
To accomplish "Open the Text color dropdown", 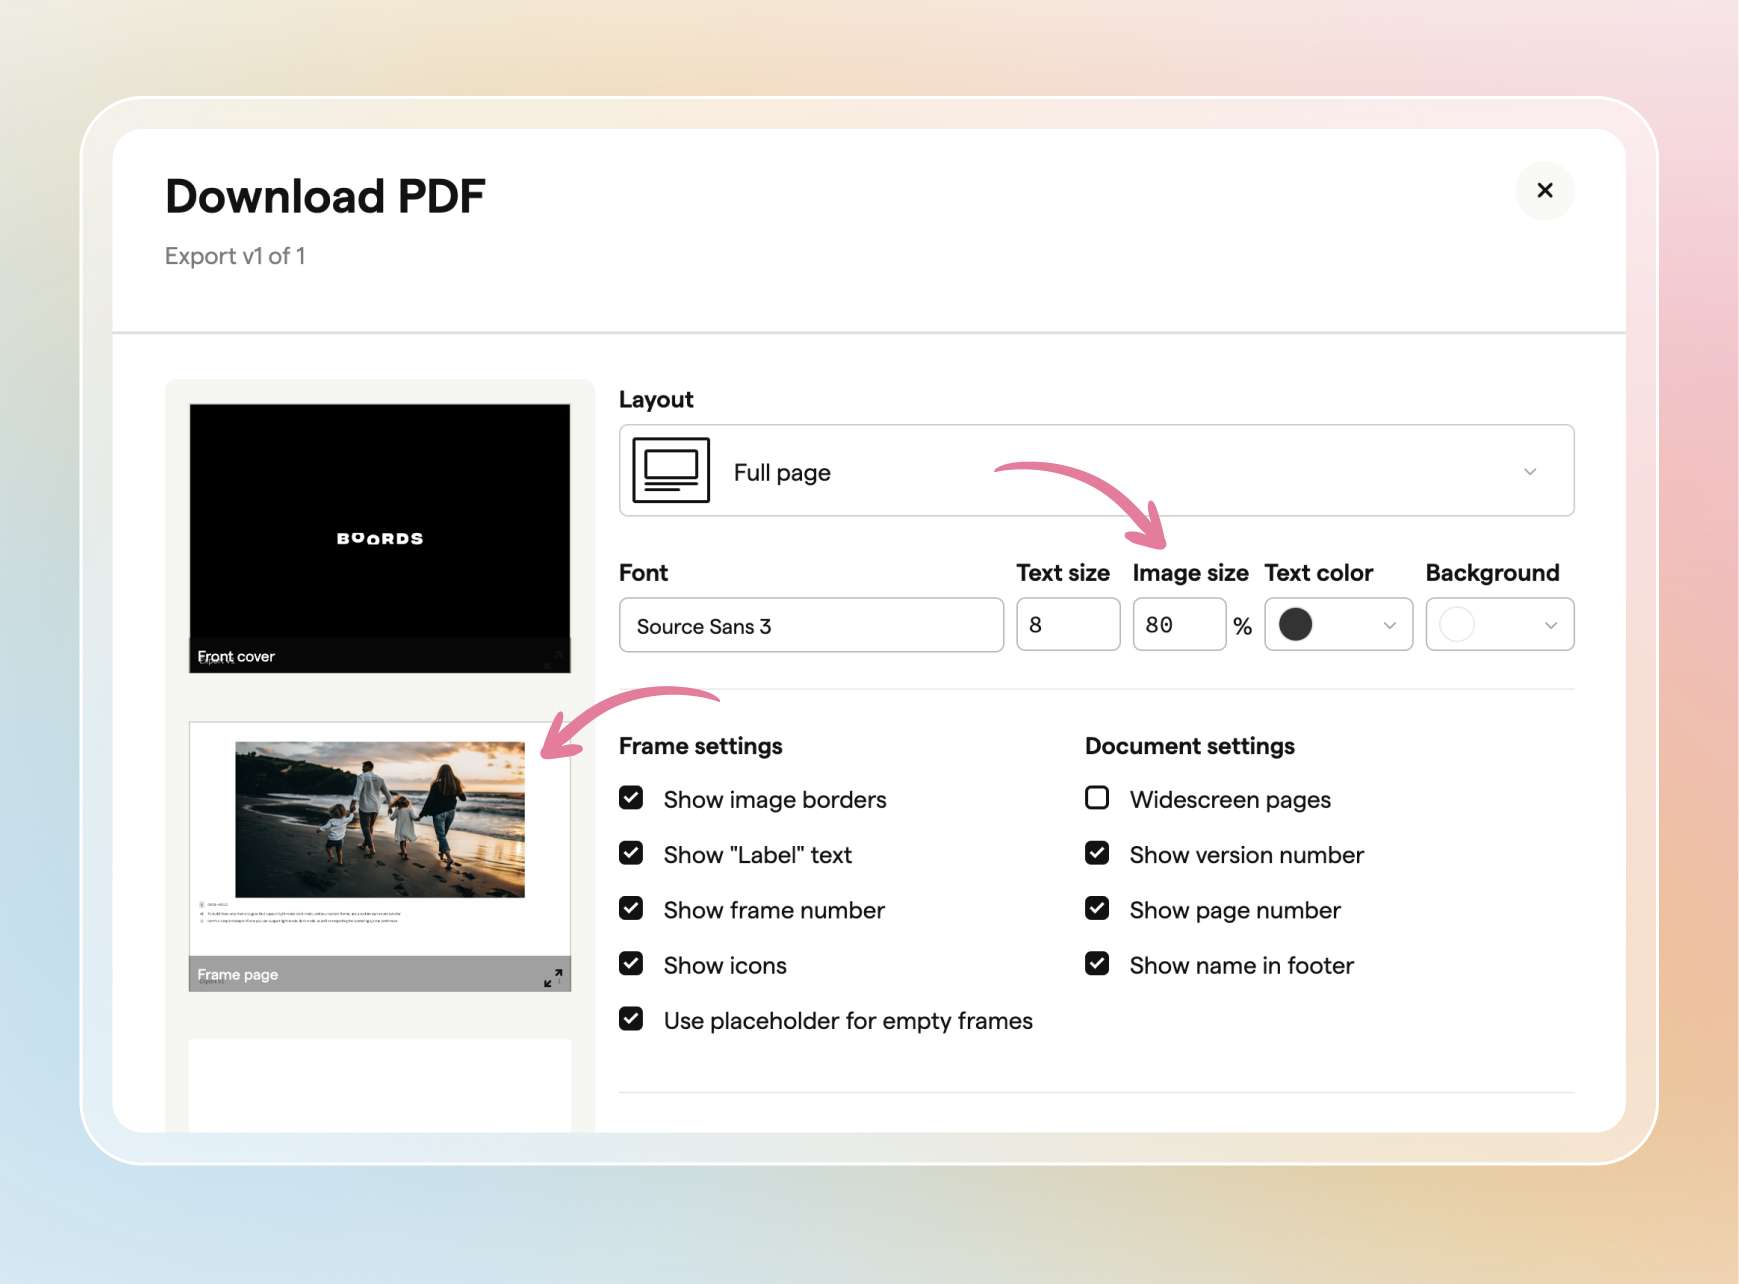I will click(x=1338, y=624).
